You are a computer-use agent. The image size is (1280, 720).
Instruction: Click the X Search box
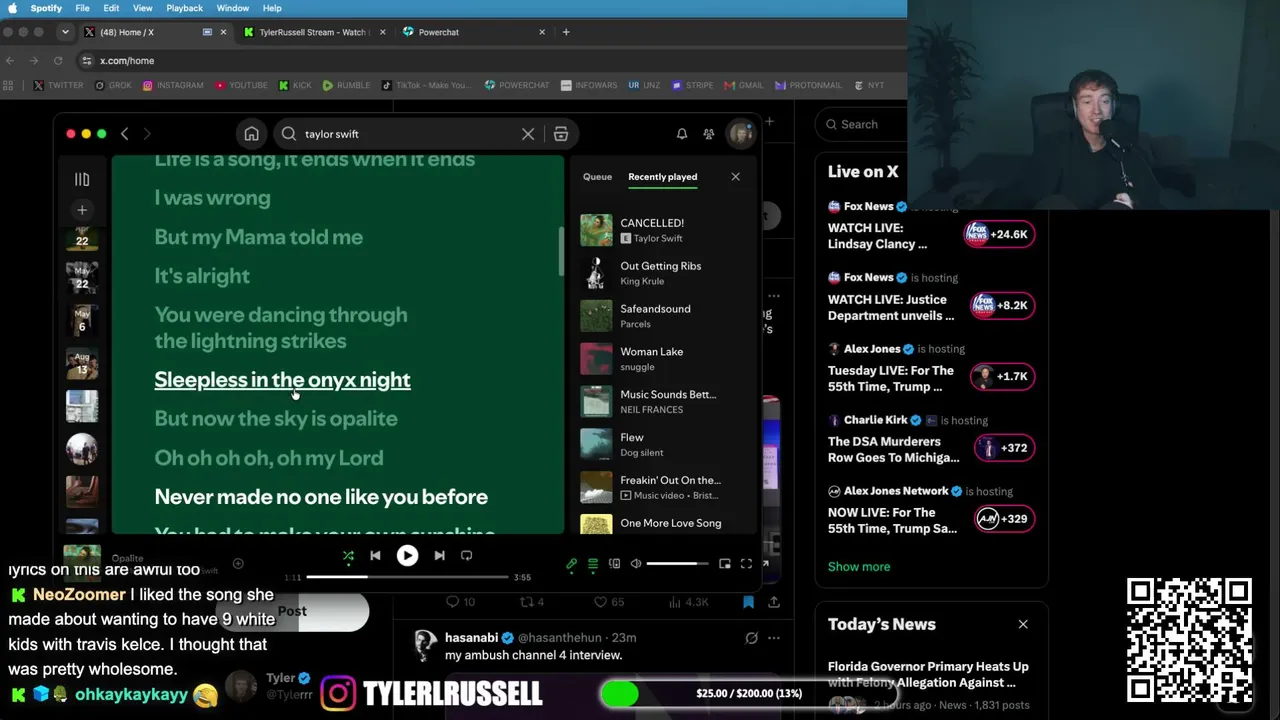[x=862, y=124]
